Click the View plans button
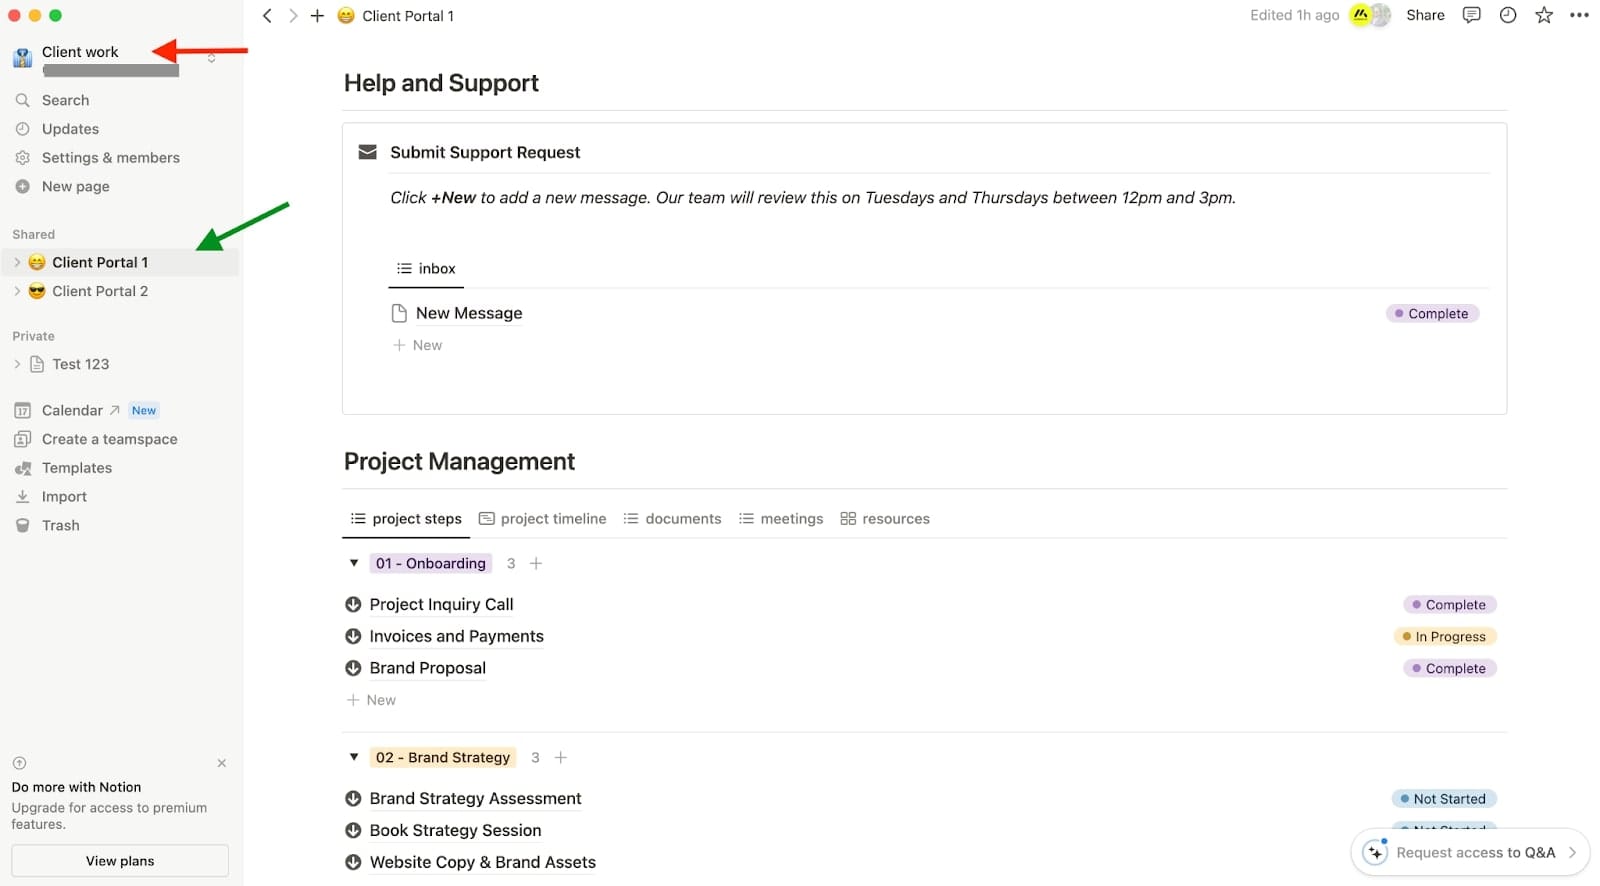 click(120, 861)
